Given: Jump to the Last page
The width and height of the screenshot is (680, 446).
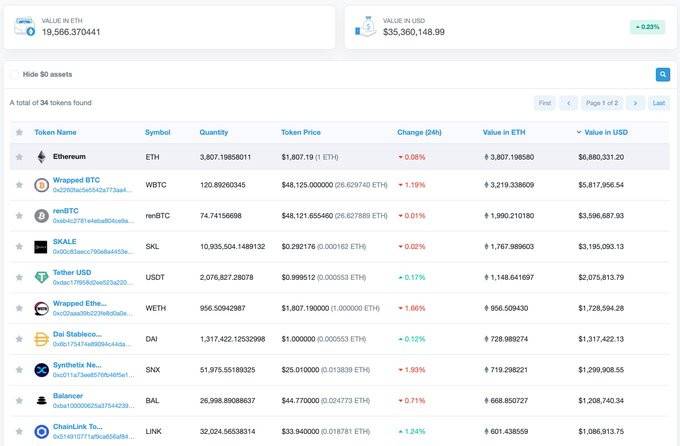Looking at the screenshot, I should [x=659, y=103].
